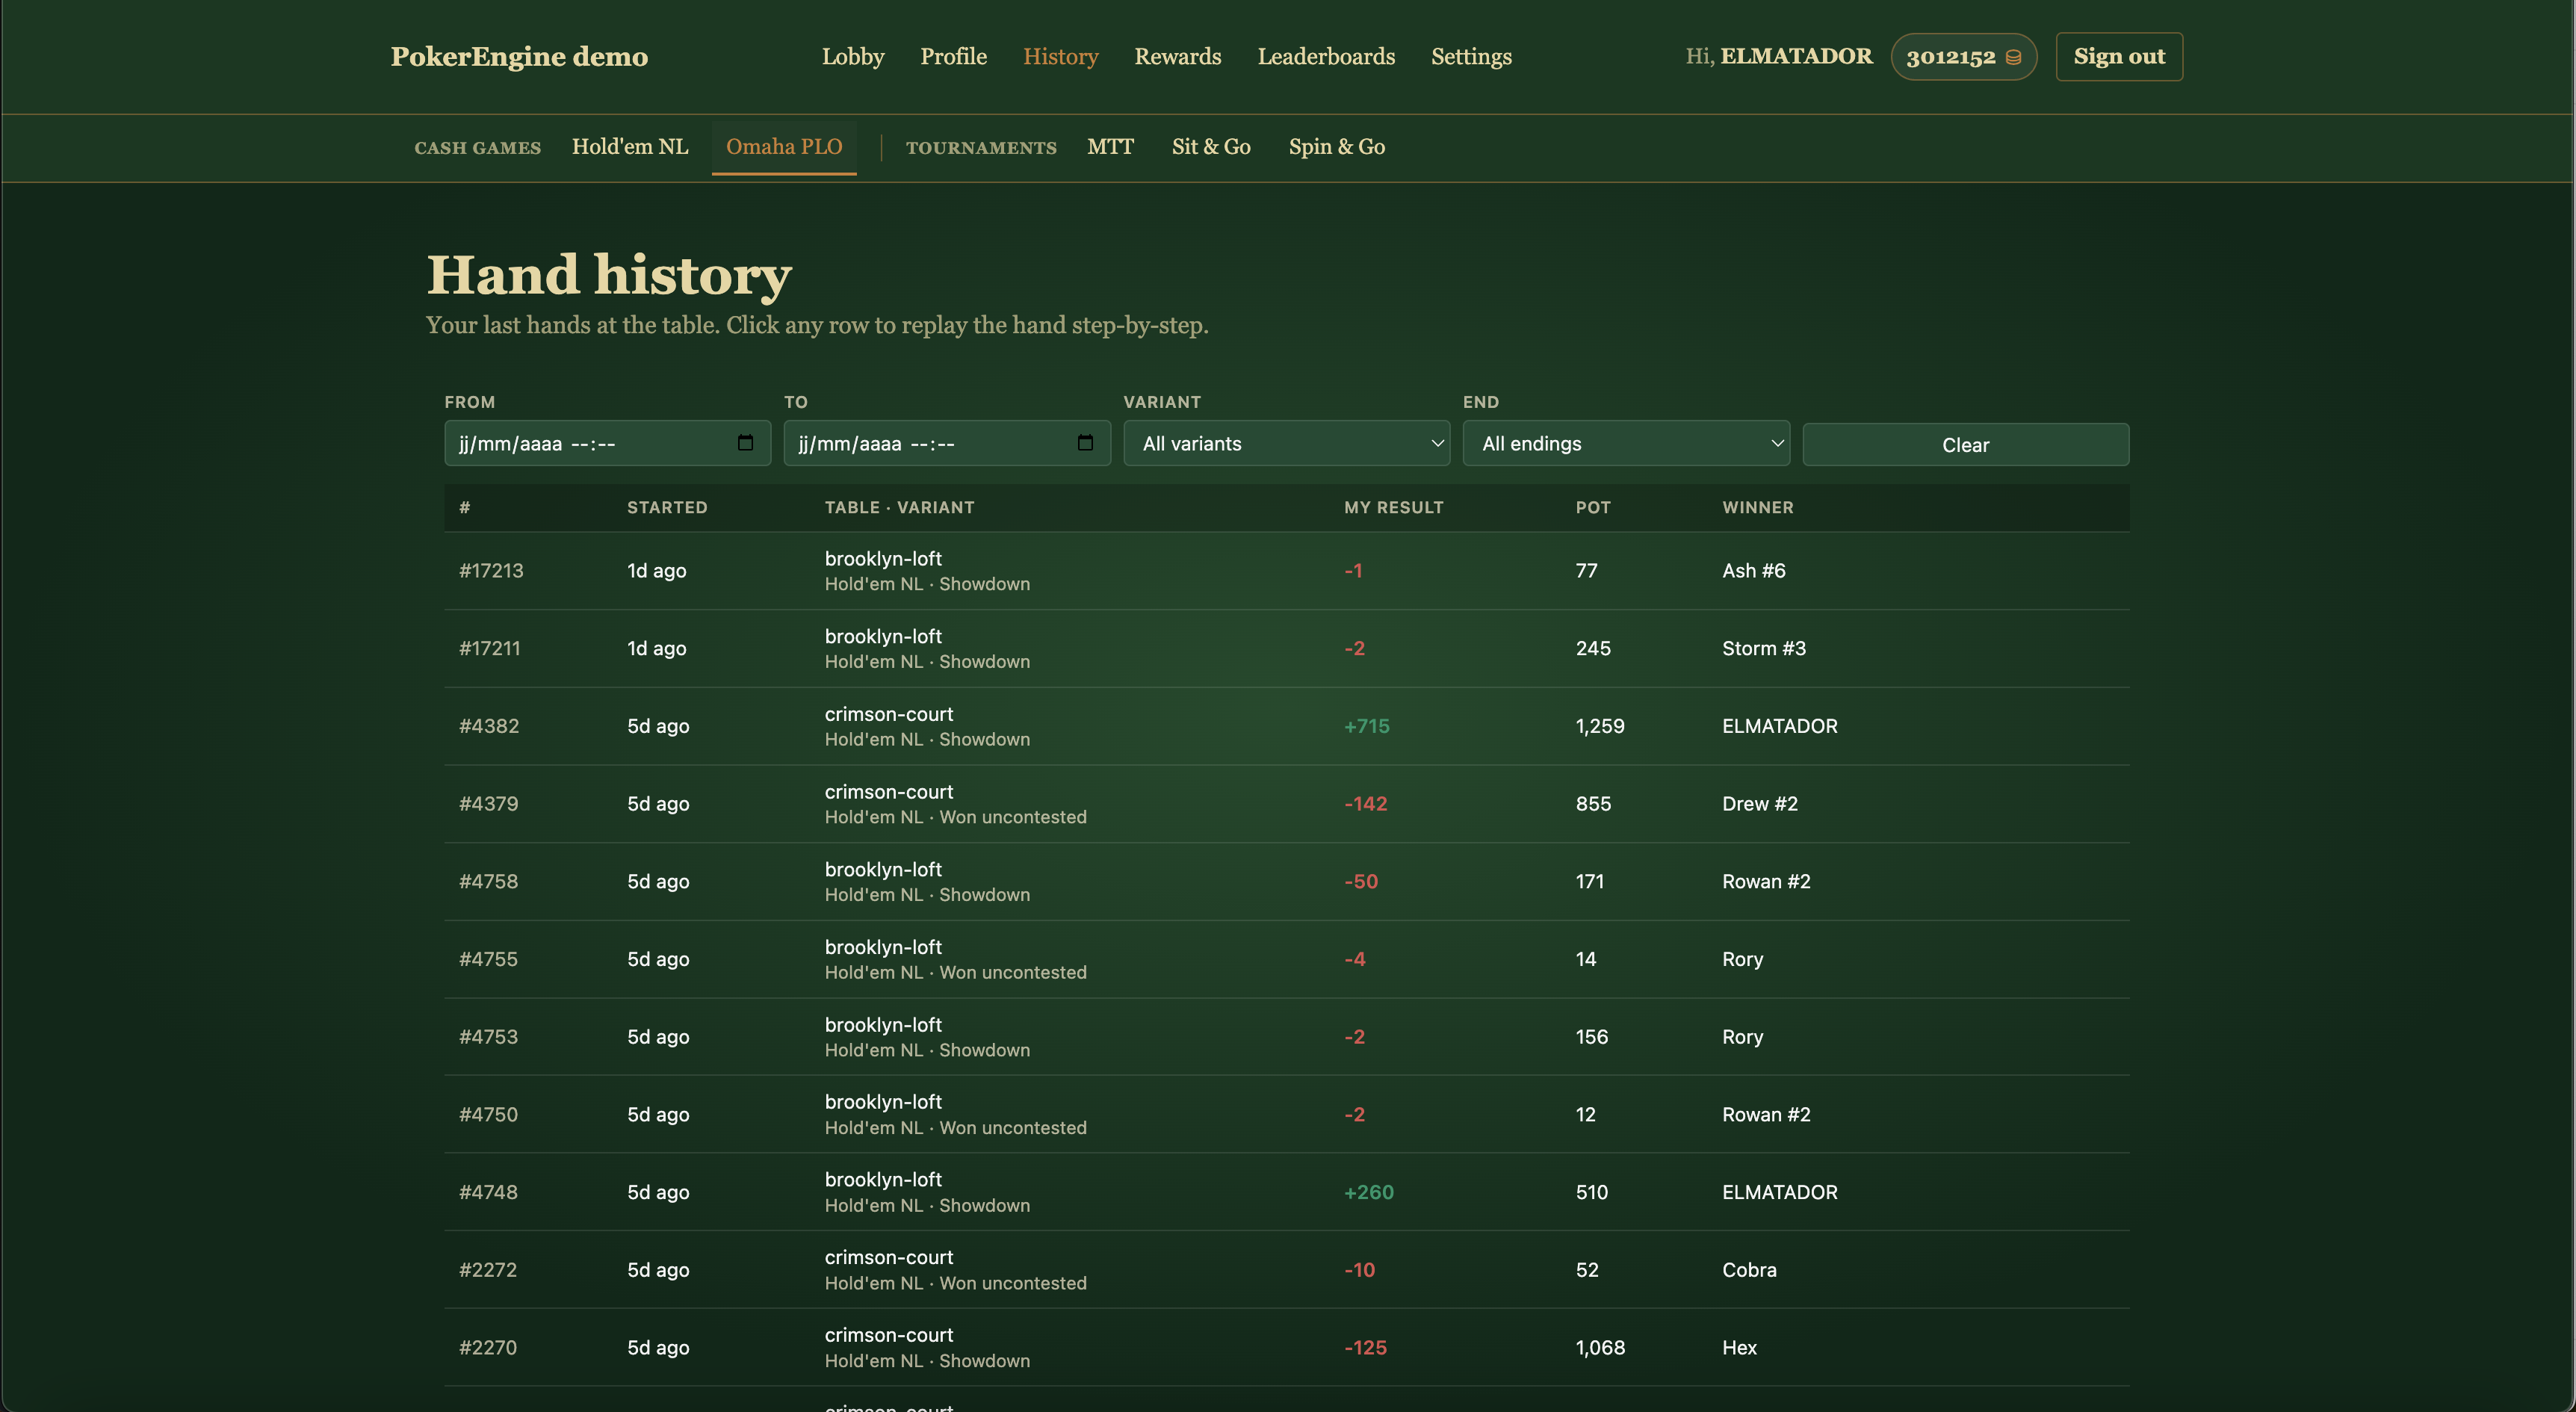Replay hand #17211
The width and height of the screenshot is (2576, 1412).
[x=1286, y=648]
